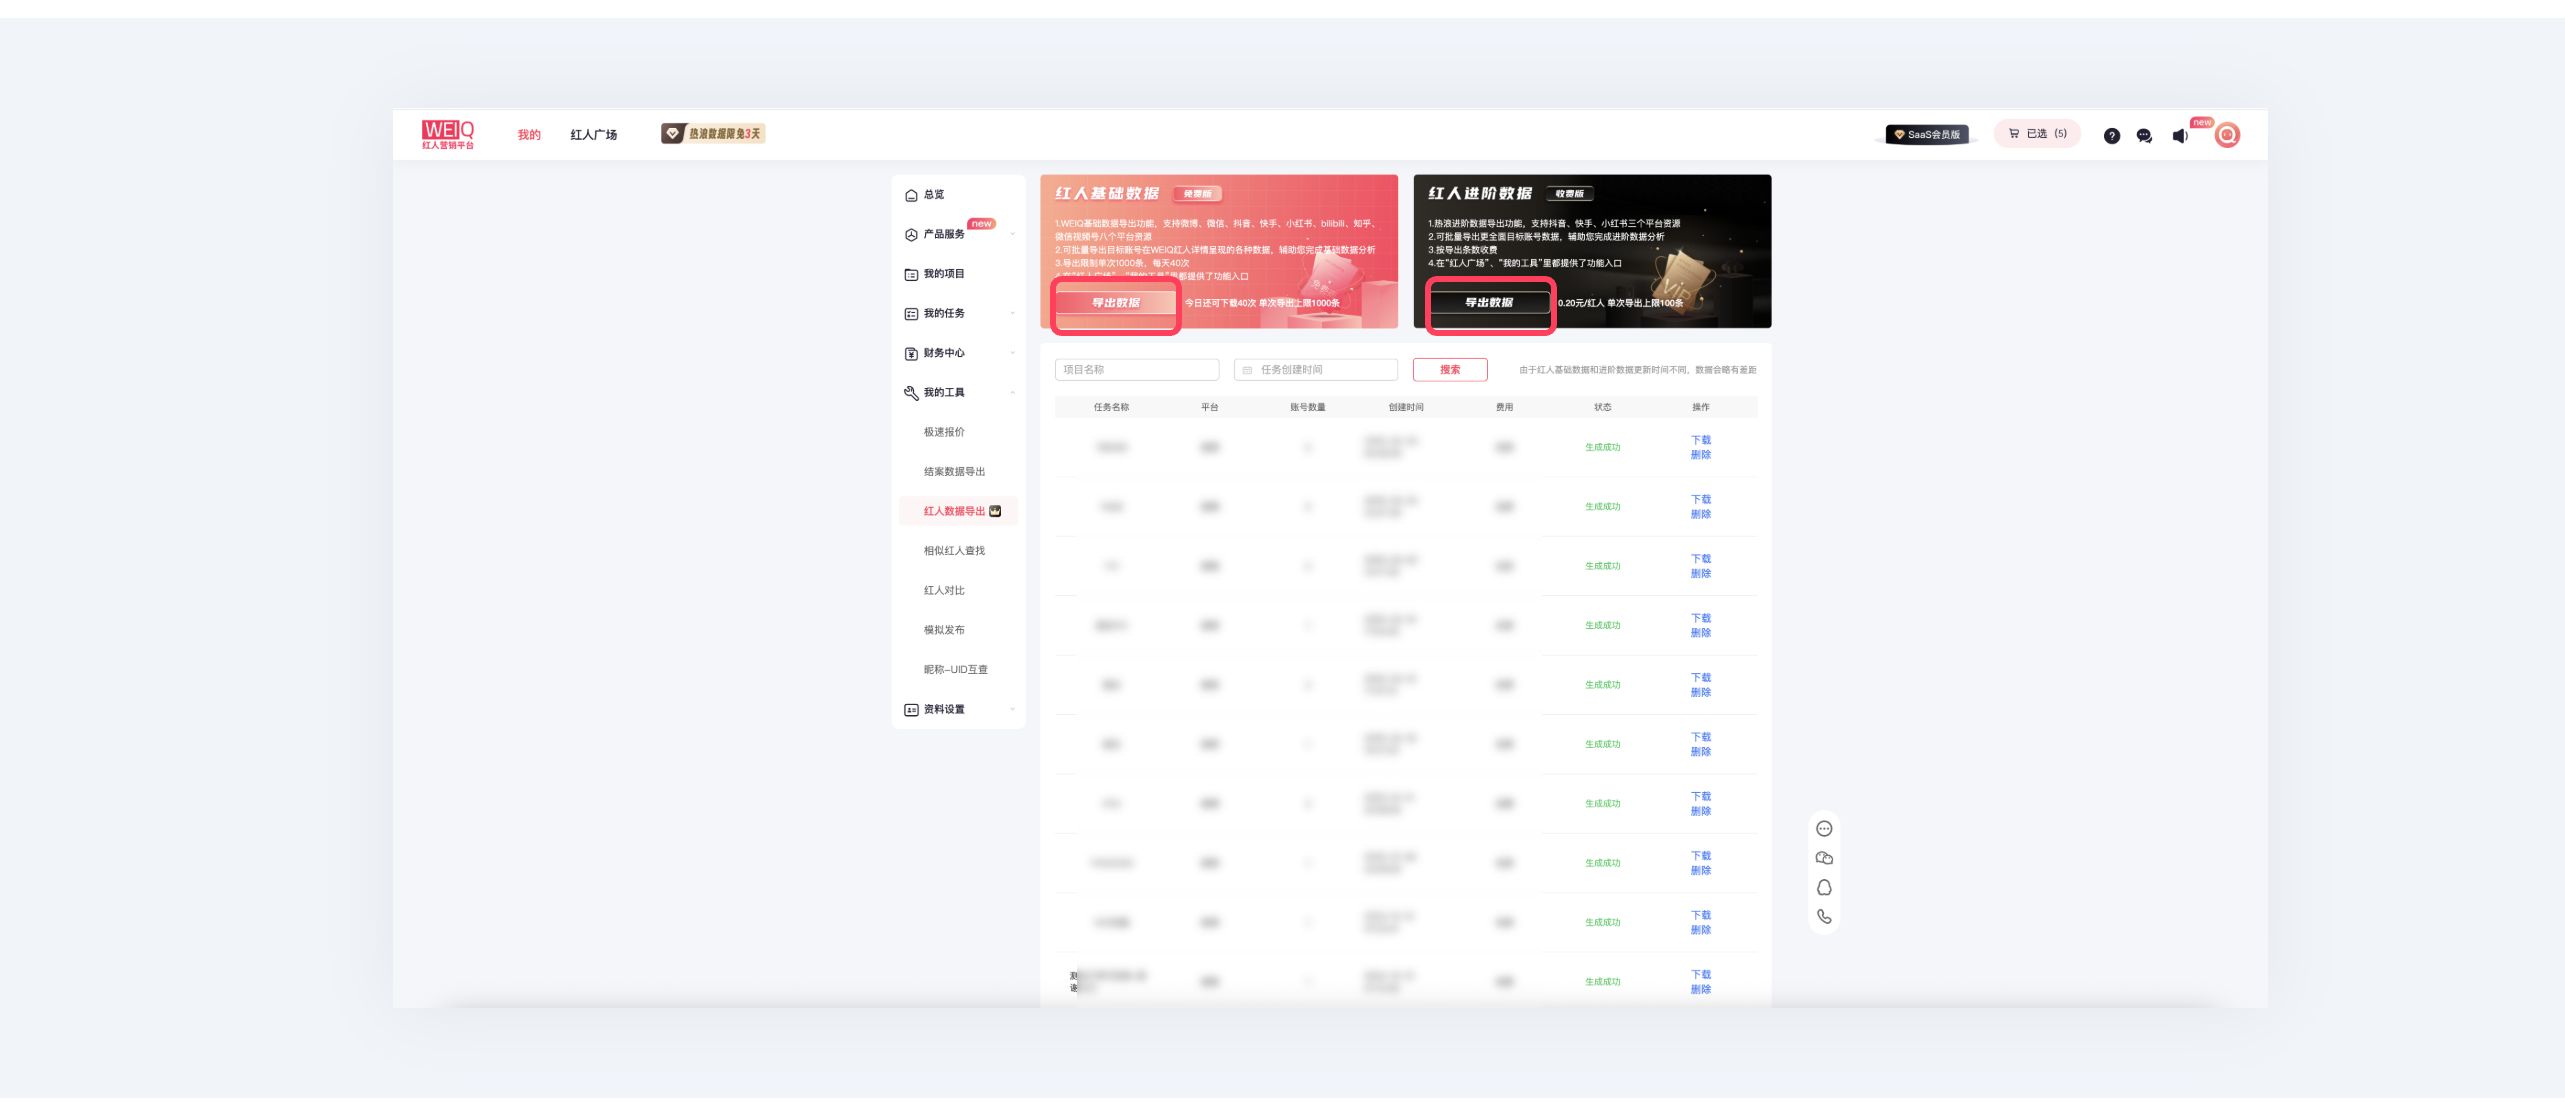Screen dimensions: 2565x1116
Task: Focus the 项目名称 input field
Action: point(1136,370)
